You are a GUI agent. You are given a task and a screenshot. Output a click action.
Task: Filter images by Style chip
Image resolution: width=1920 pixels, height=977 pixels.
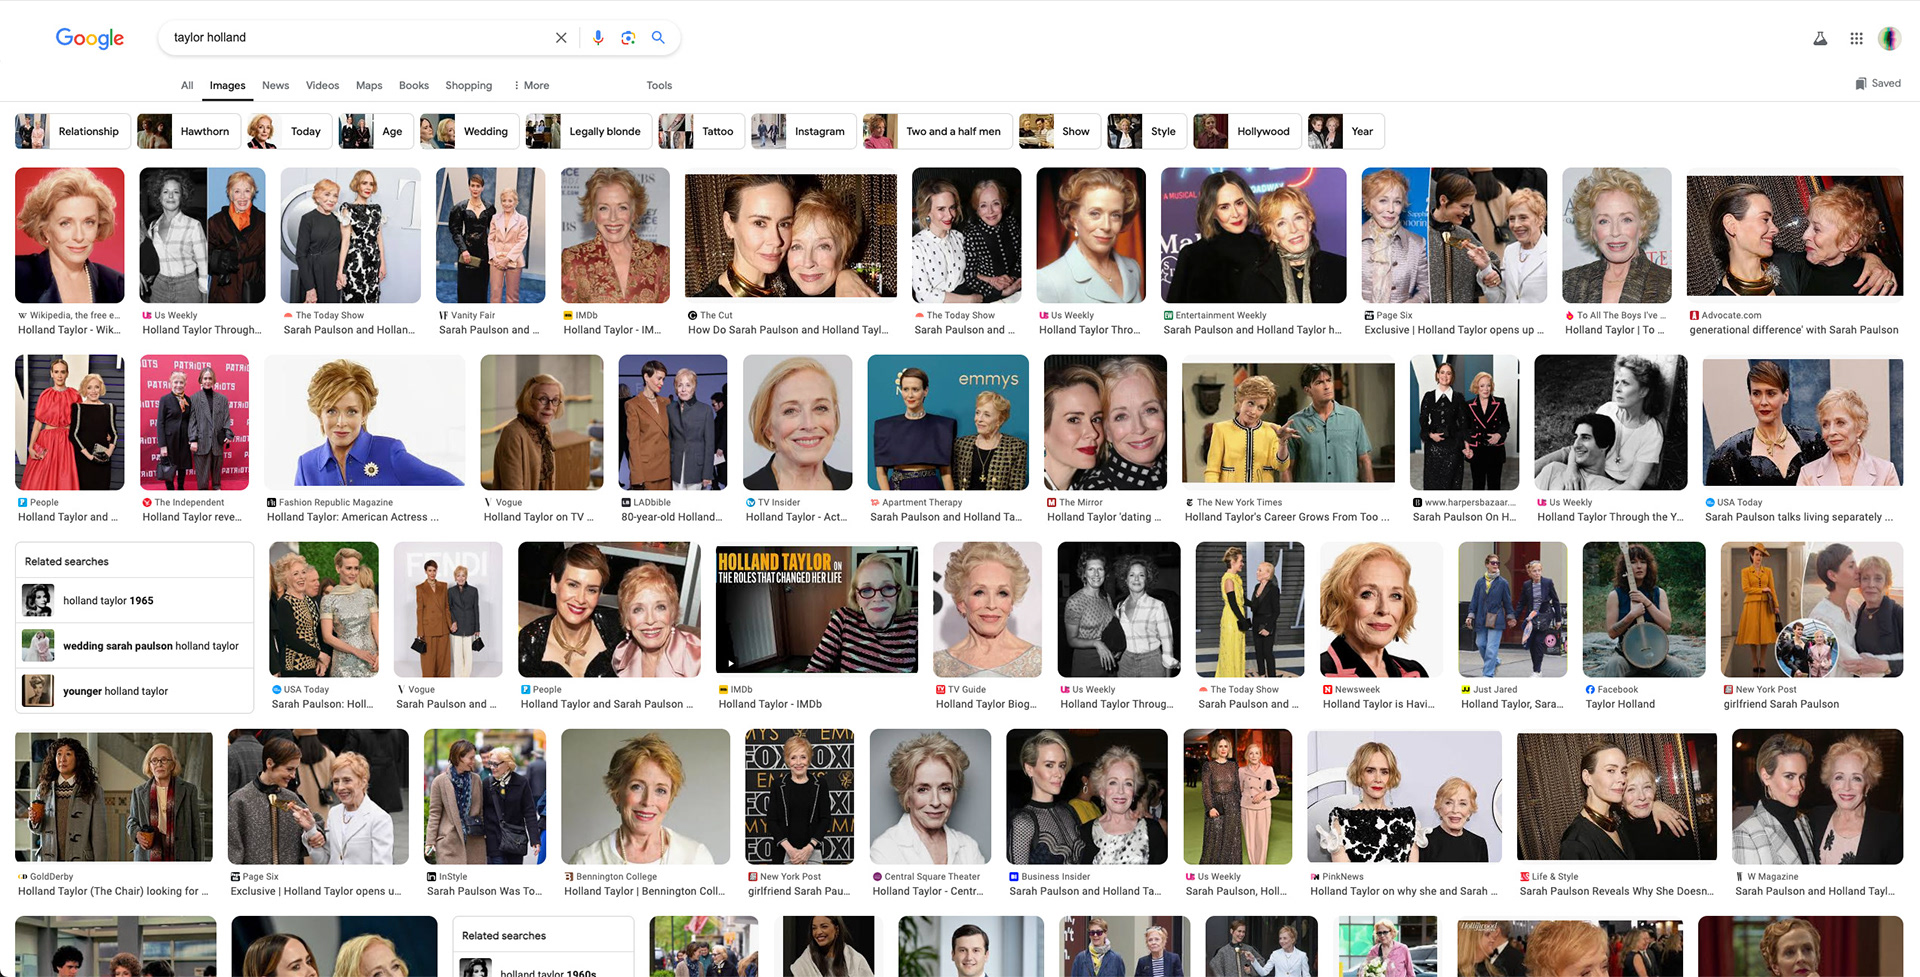[1146, 131]
